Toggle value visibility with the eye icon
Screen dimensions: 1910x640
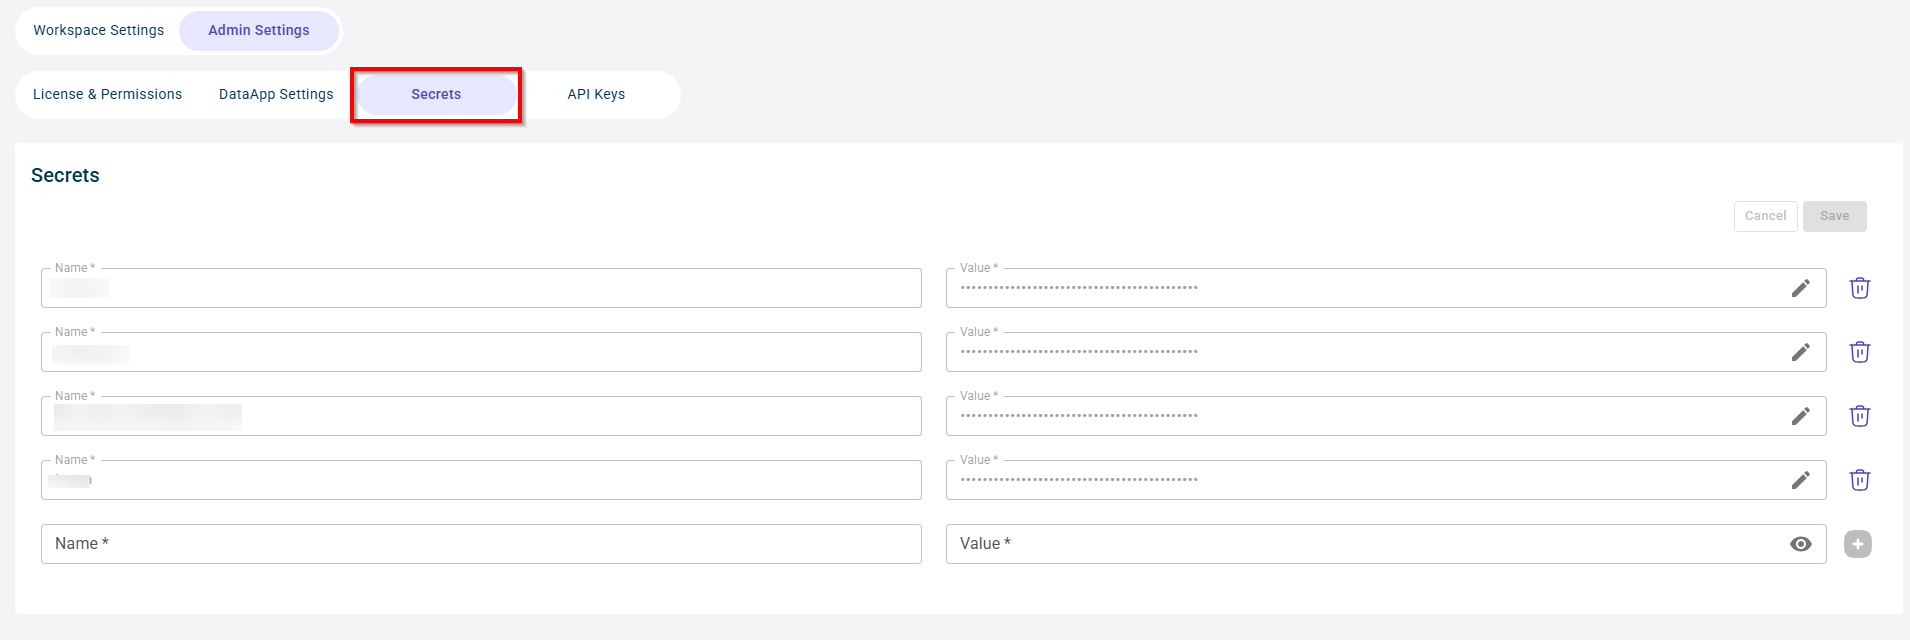pos(1800,544)
